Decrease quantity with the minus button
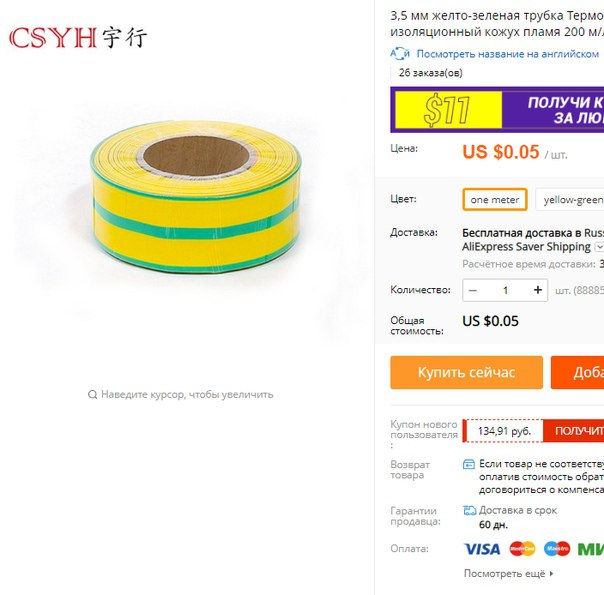The height and width of the screenshot is (595, 604). coord(473,290)
